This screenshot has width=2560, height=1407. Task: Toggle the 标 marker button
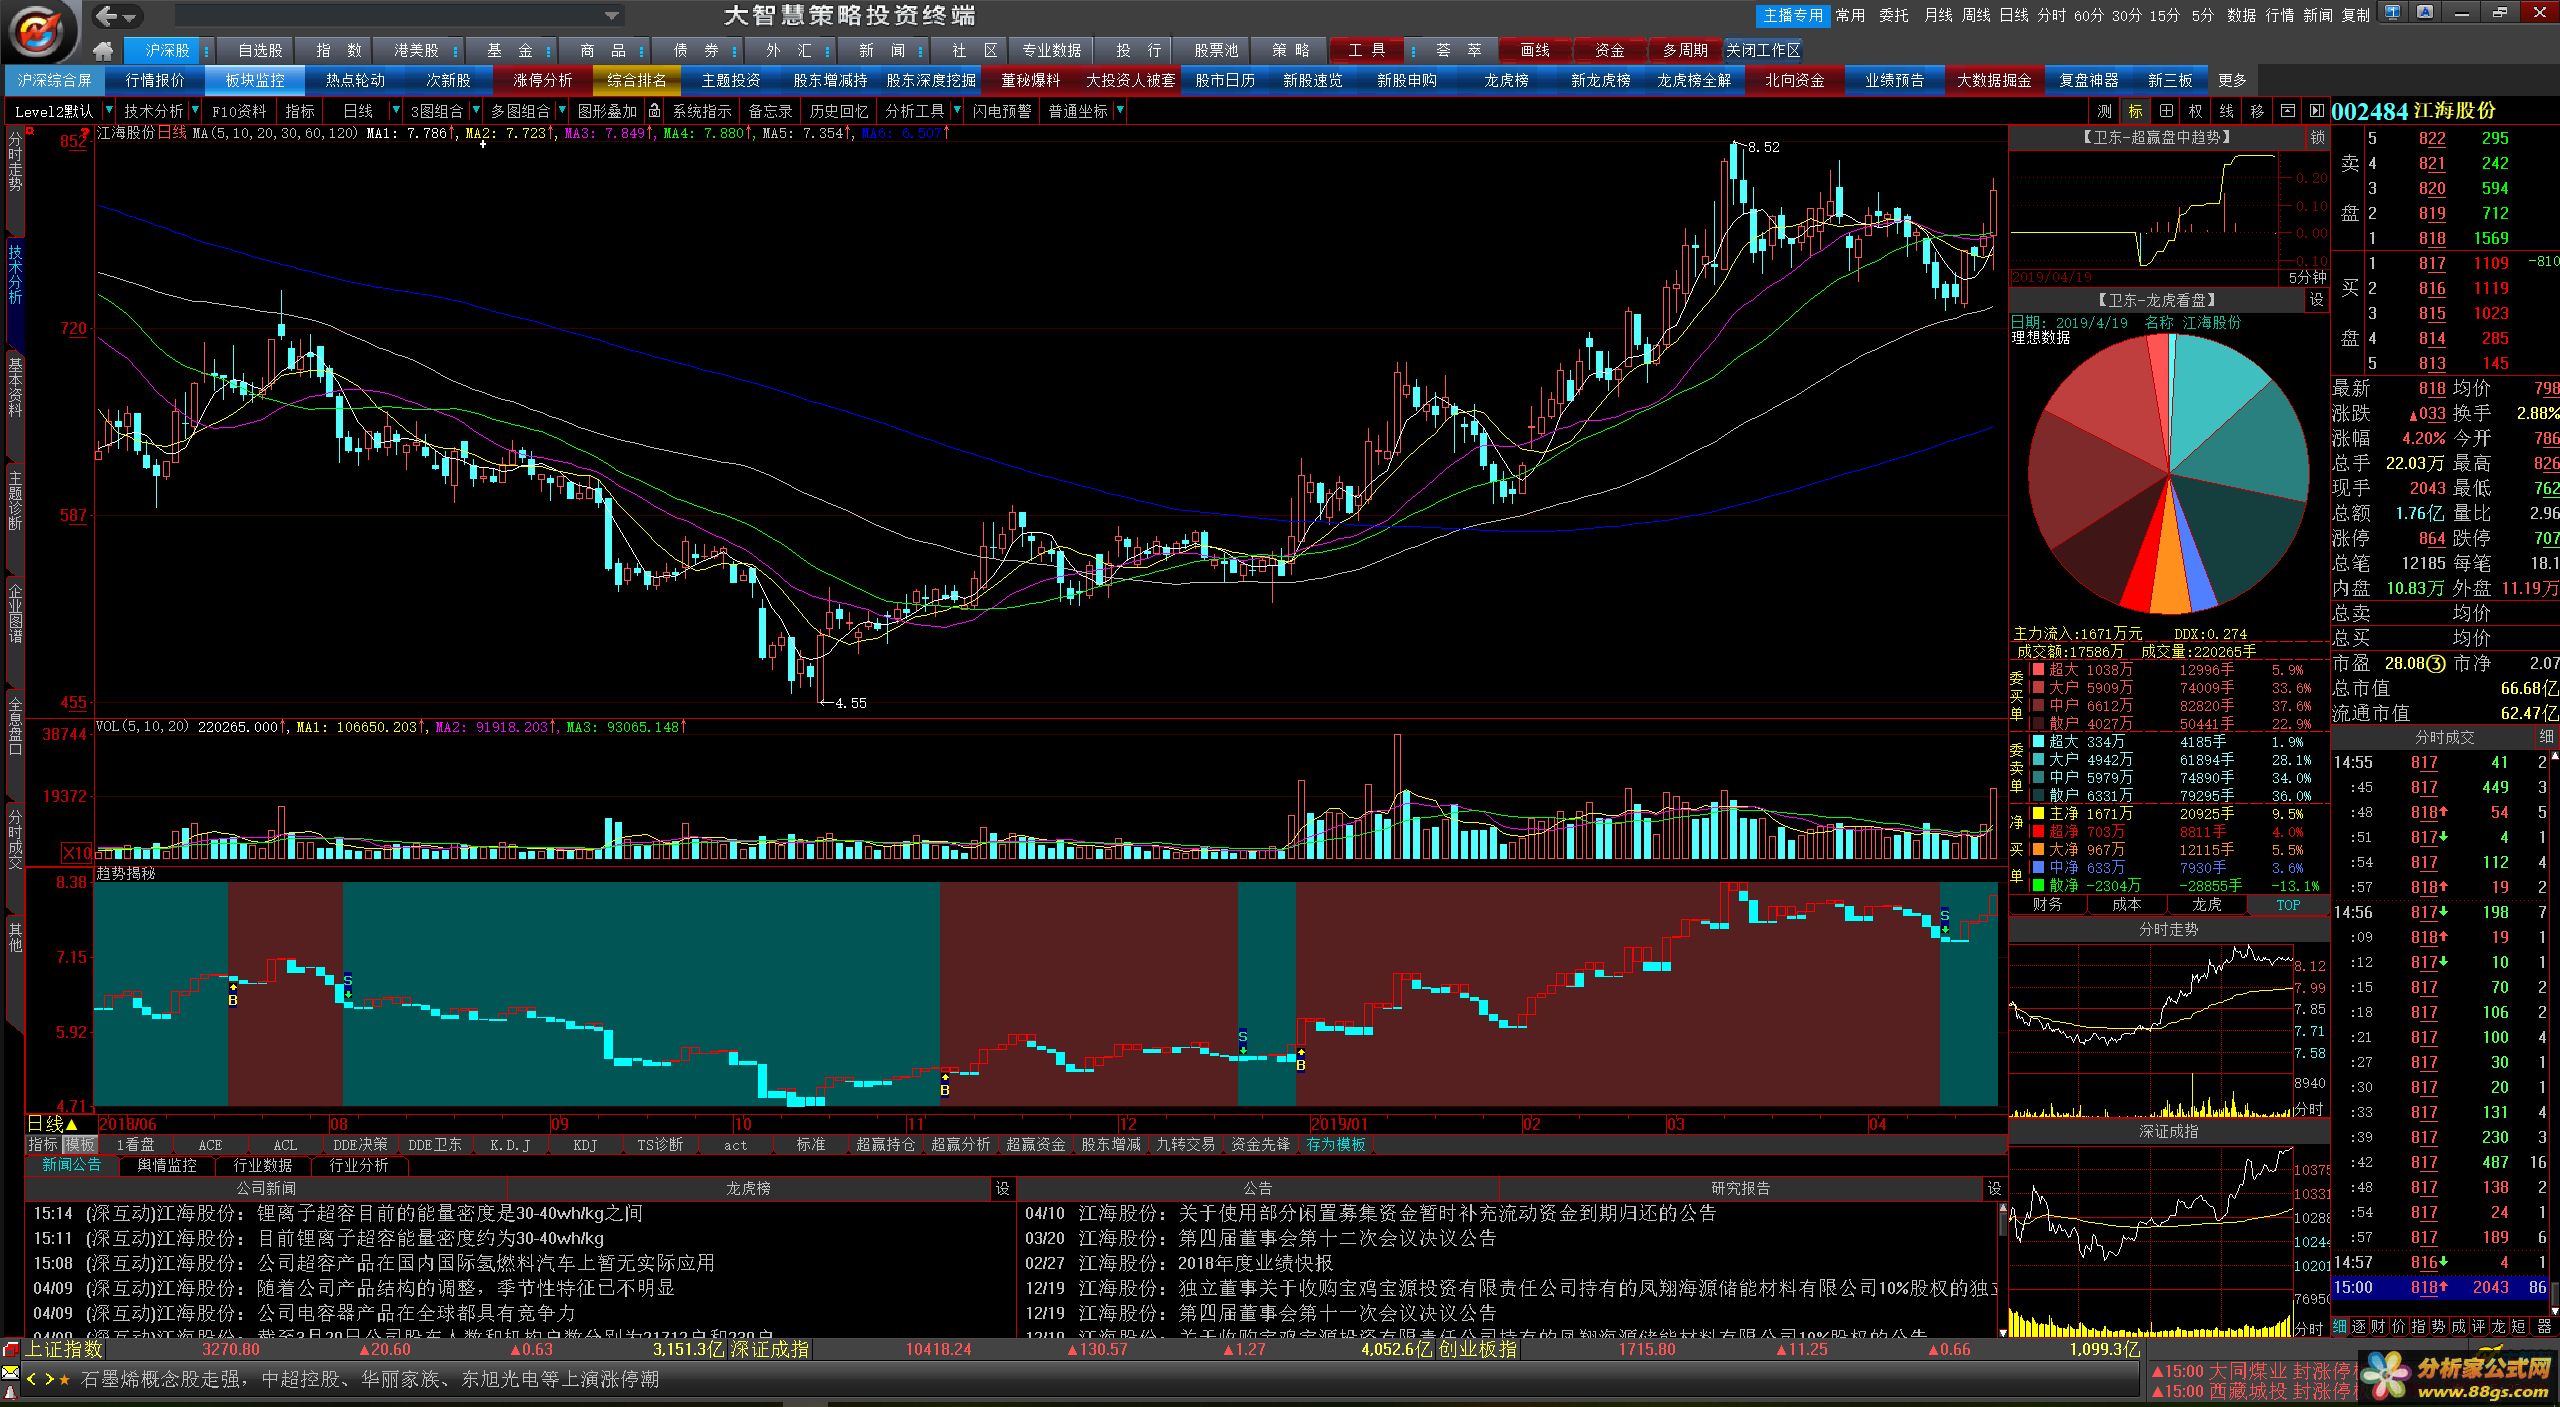(x=2135, y=111)
